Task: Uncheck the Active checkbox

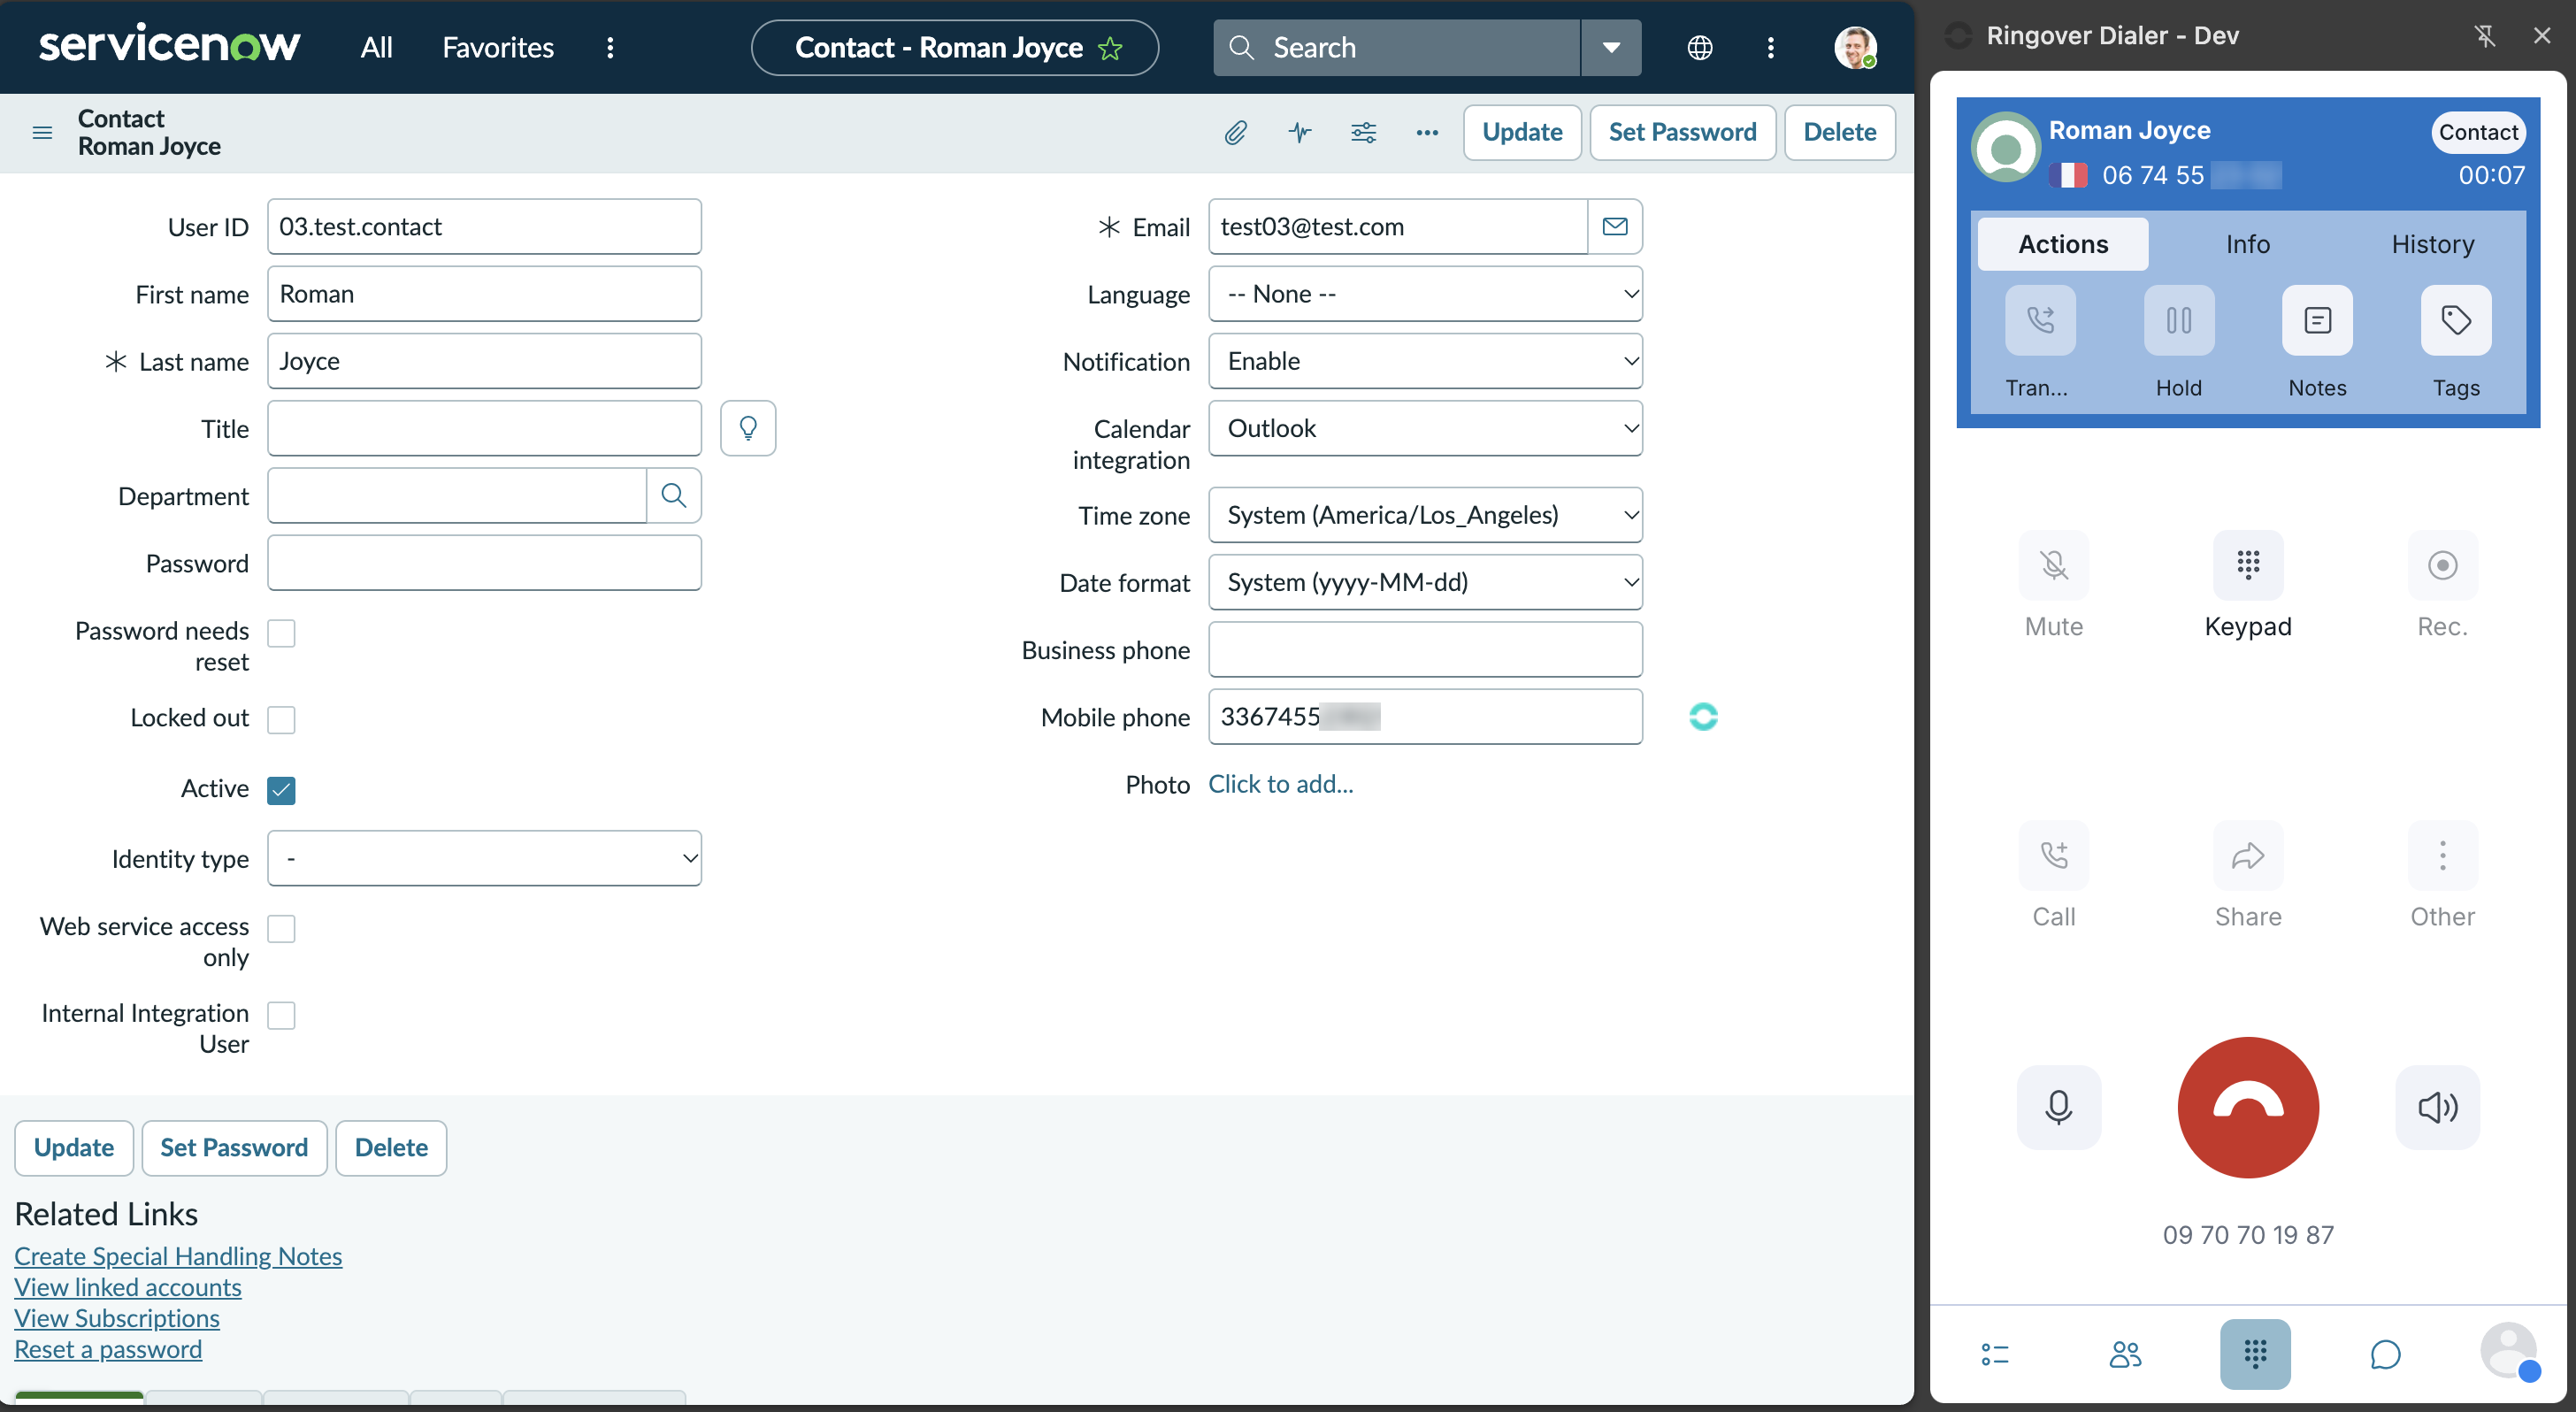Action: click(x=281, y=790)
